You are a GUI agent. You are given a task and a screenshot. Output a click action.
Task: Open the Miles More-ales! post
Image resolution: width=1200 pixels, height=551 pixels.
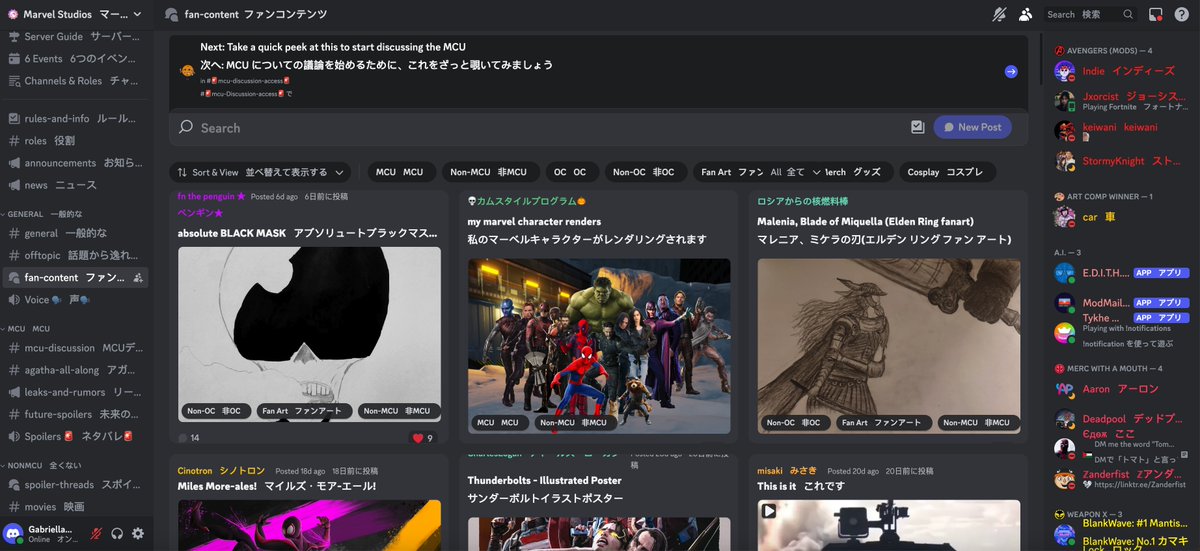click(x=309, y=503)
